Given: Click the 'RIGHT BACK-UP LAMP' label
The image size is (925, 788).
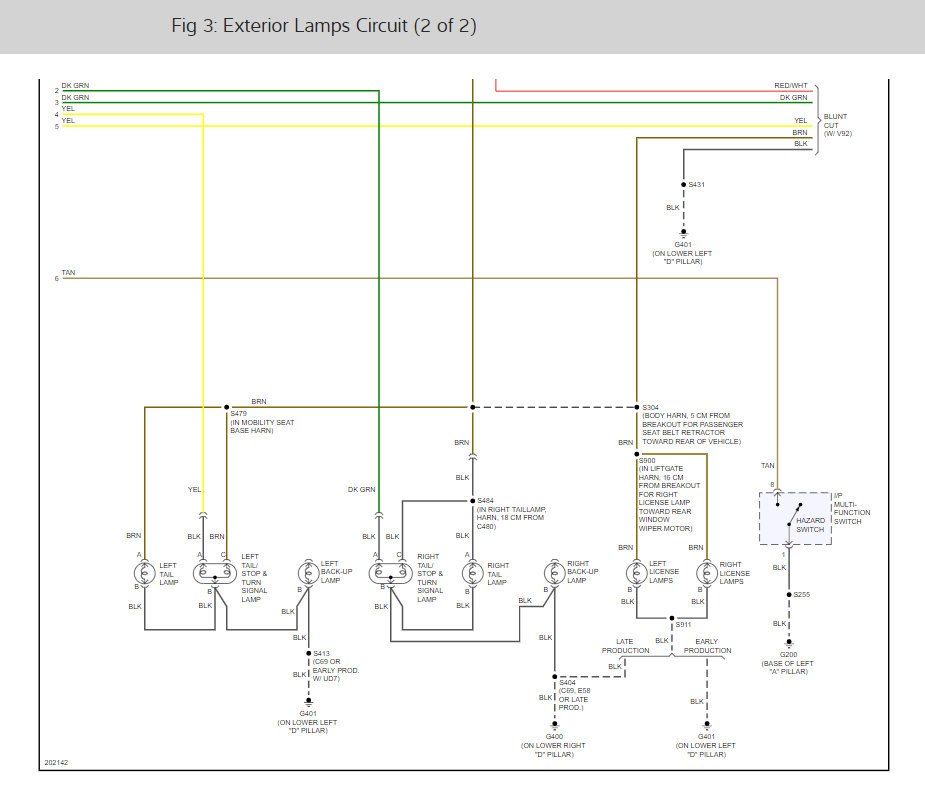Looking at the screenshot, I should coord(583,572).
